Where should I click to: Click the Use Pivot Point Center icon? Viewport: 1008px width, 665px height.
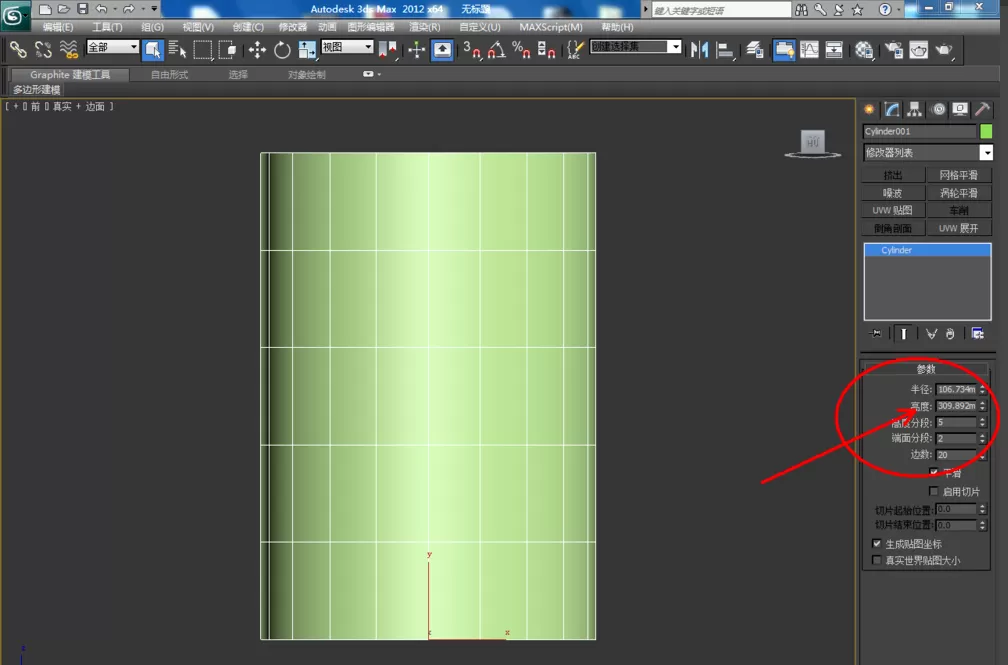coord(388,50)
